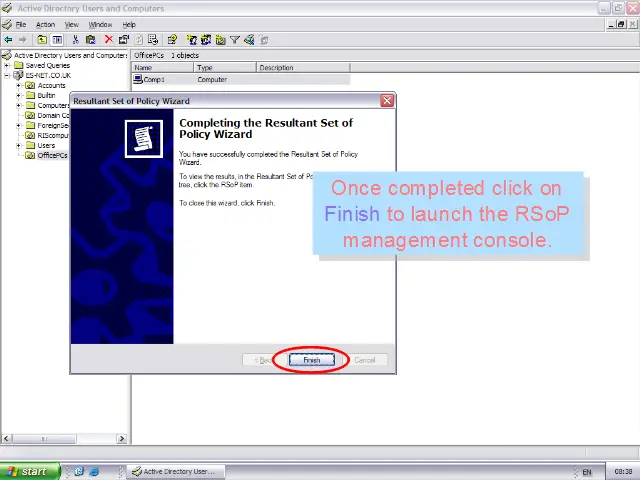Collapse the ES-NET.CO.UK domain node
Screen dimensions: 640x480
[7, 75]
